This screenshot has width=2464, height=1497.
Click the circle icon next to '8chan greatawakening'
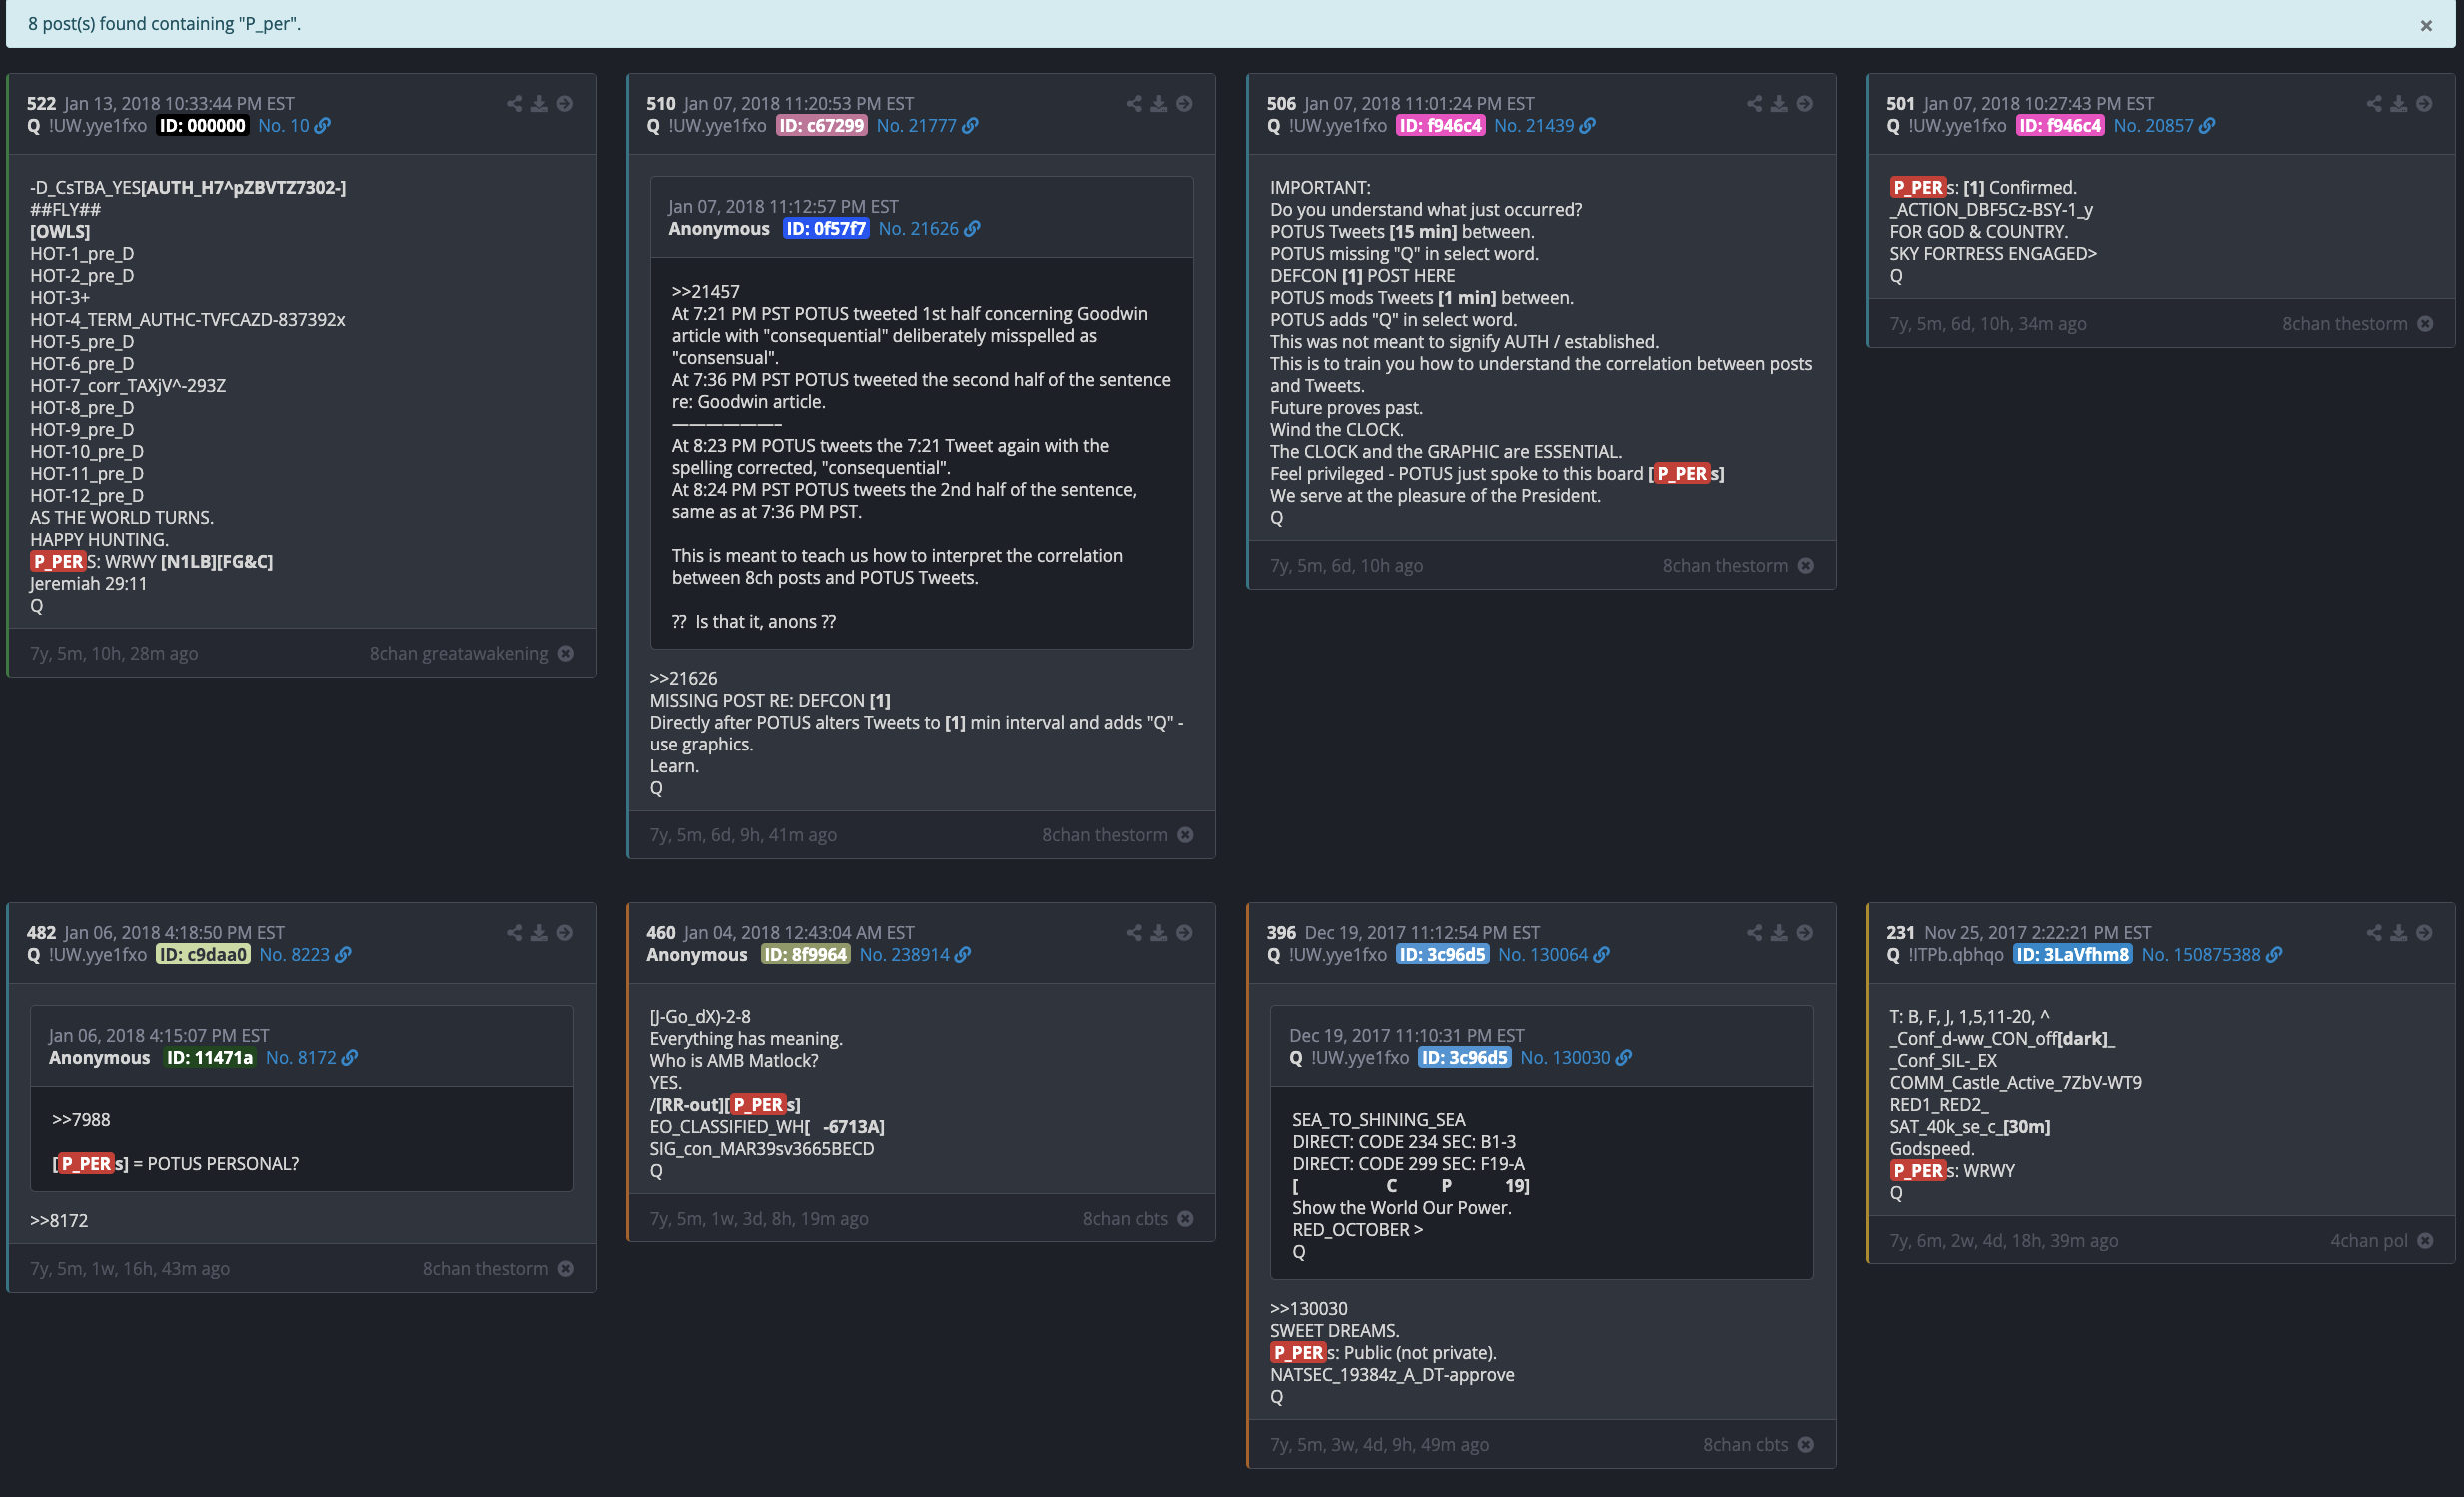[566, 653]
